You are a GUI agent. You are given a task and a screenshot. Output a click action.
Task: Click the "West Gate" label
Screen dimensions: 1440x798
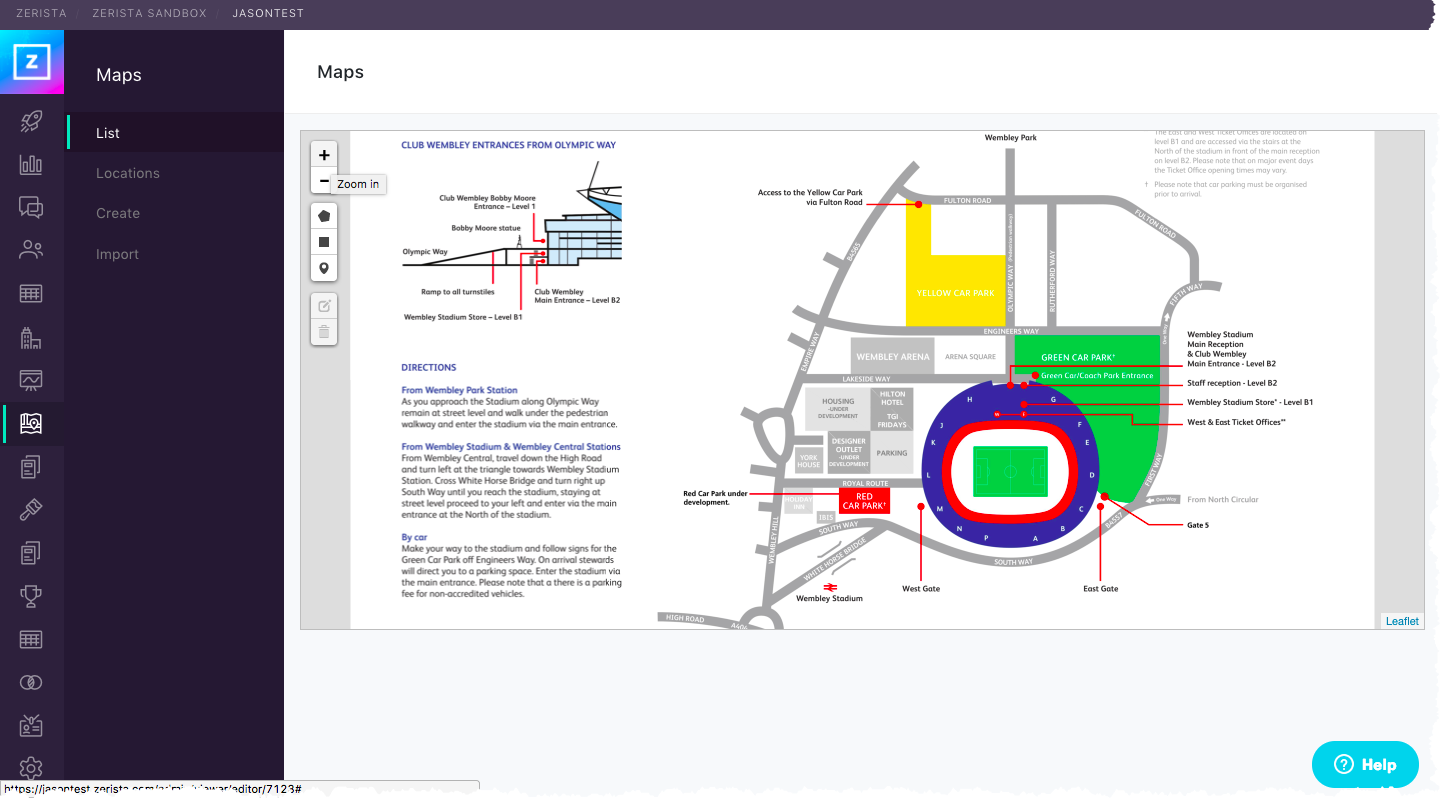tap(921, 589)
